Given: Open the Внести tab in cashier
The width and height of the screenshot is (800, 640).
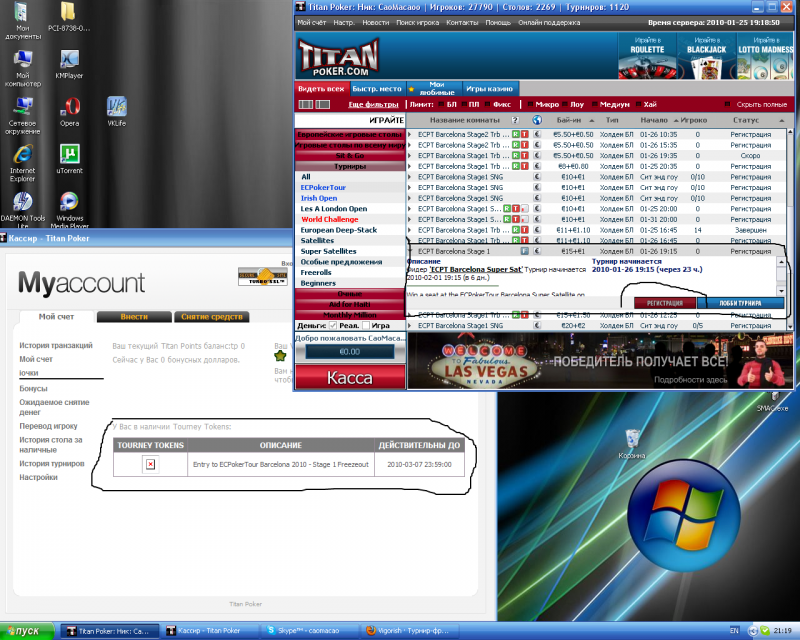Looking at the screenshot, I should point(134,317).
